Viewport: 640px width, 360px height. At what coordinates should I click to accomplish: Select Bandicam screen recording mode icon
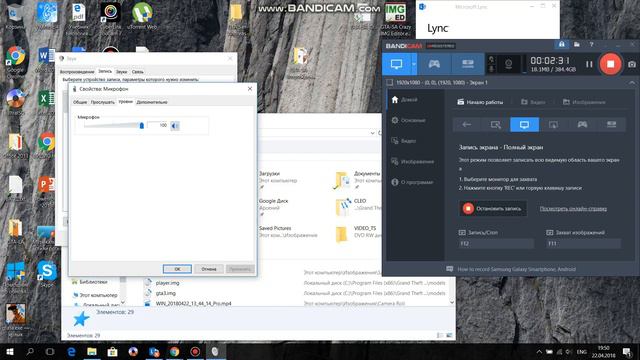[396, 64]
